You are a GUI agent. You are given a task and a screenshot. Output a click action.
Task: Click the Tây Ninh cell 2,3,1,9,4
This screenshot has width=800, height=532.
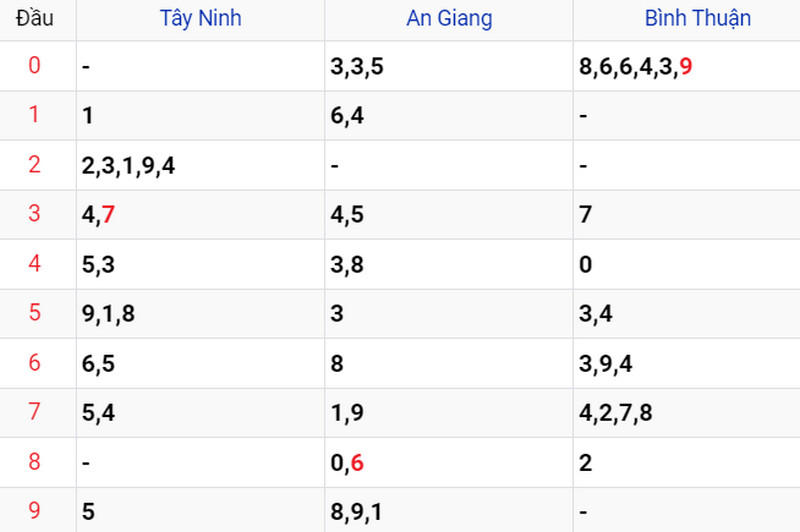[128, 166]
